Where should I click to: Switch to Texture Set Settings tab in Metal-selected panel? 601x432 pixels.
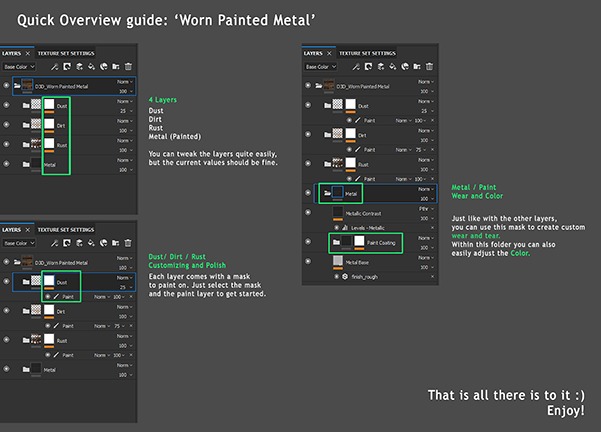[367, 53]
